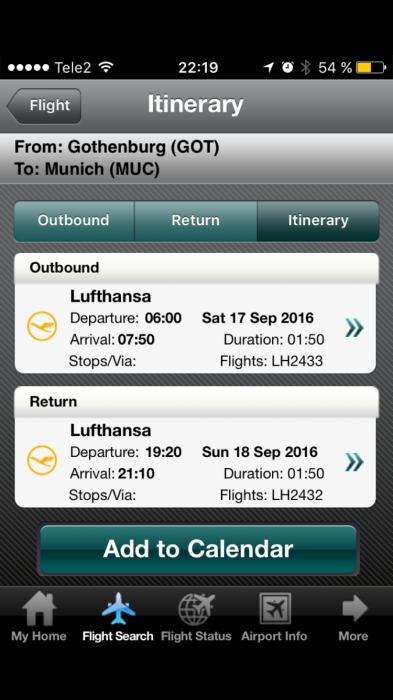
Task: Open the My Home tab icon
Action: pyautogui.click(x=39, y=608)
